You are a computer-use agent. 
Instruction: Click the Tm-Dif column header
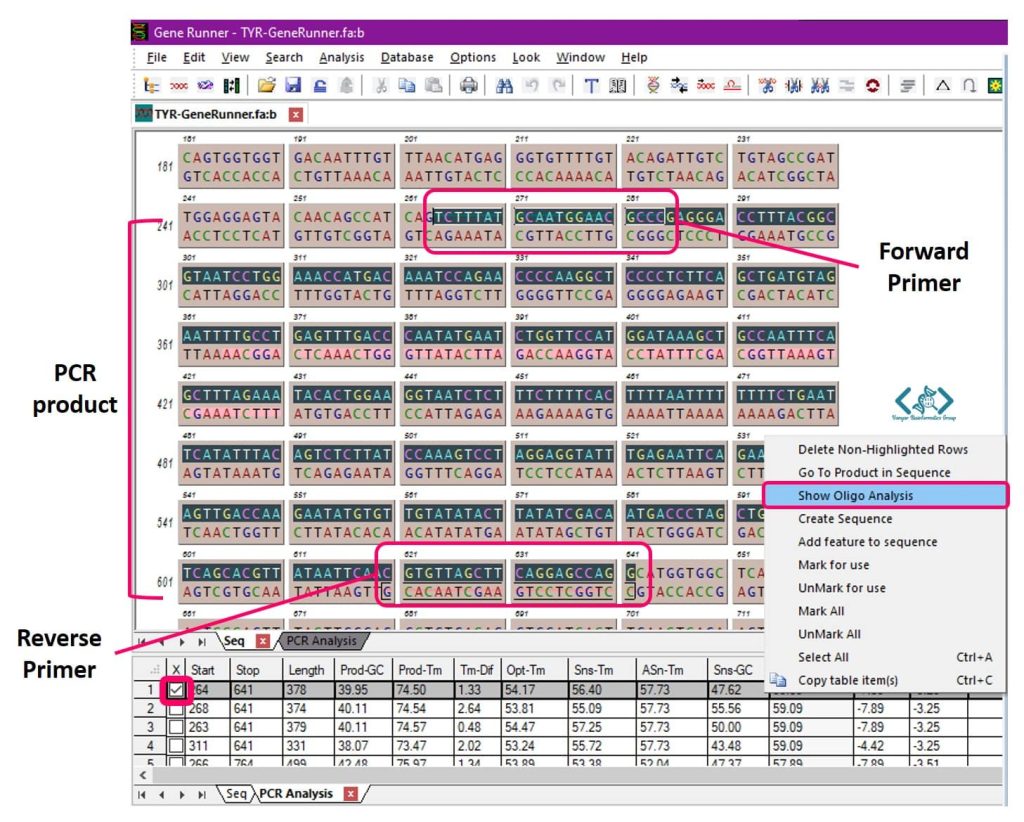[477, 670]
